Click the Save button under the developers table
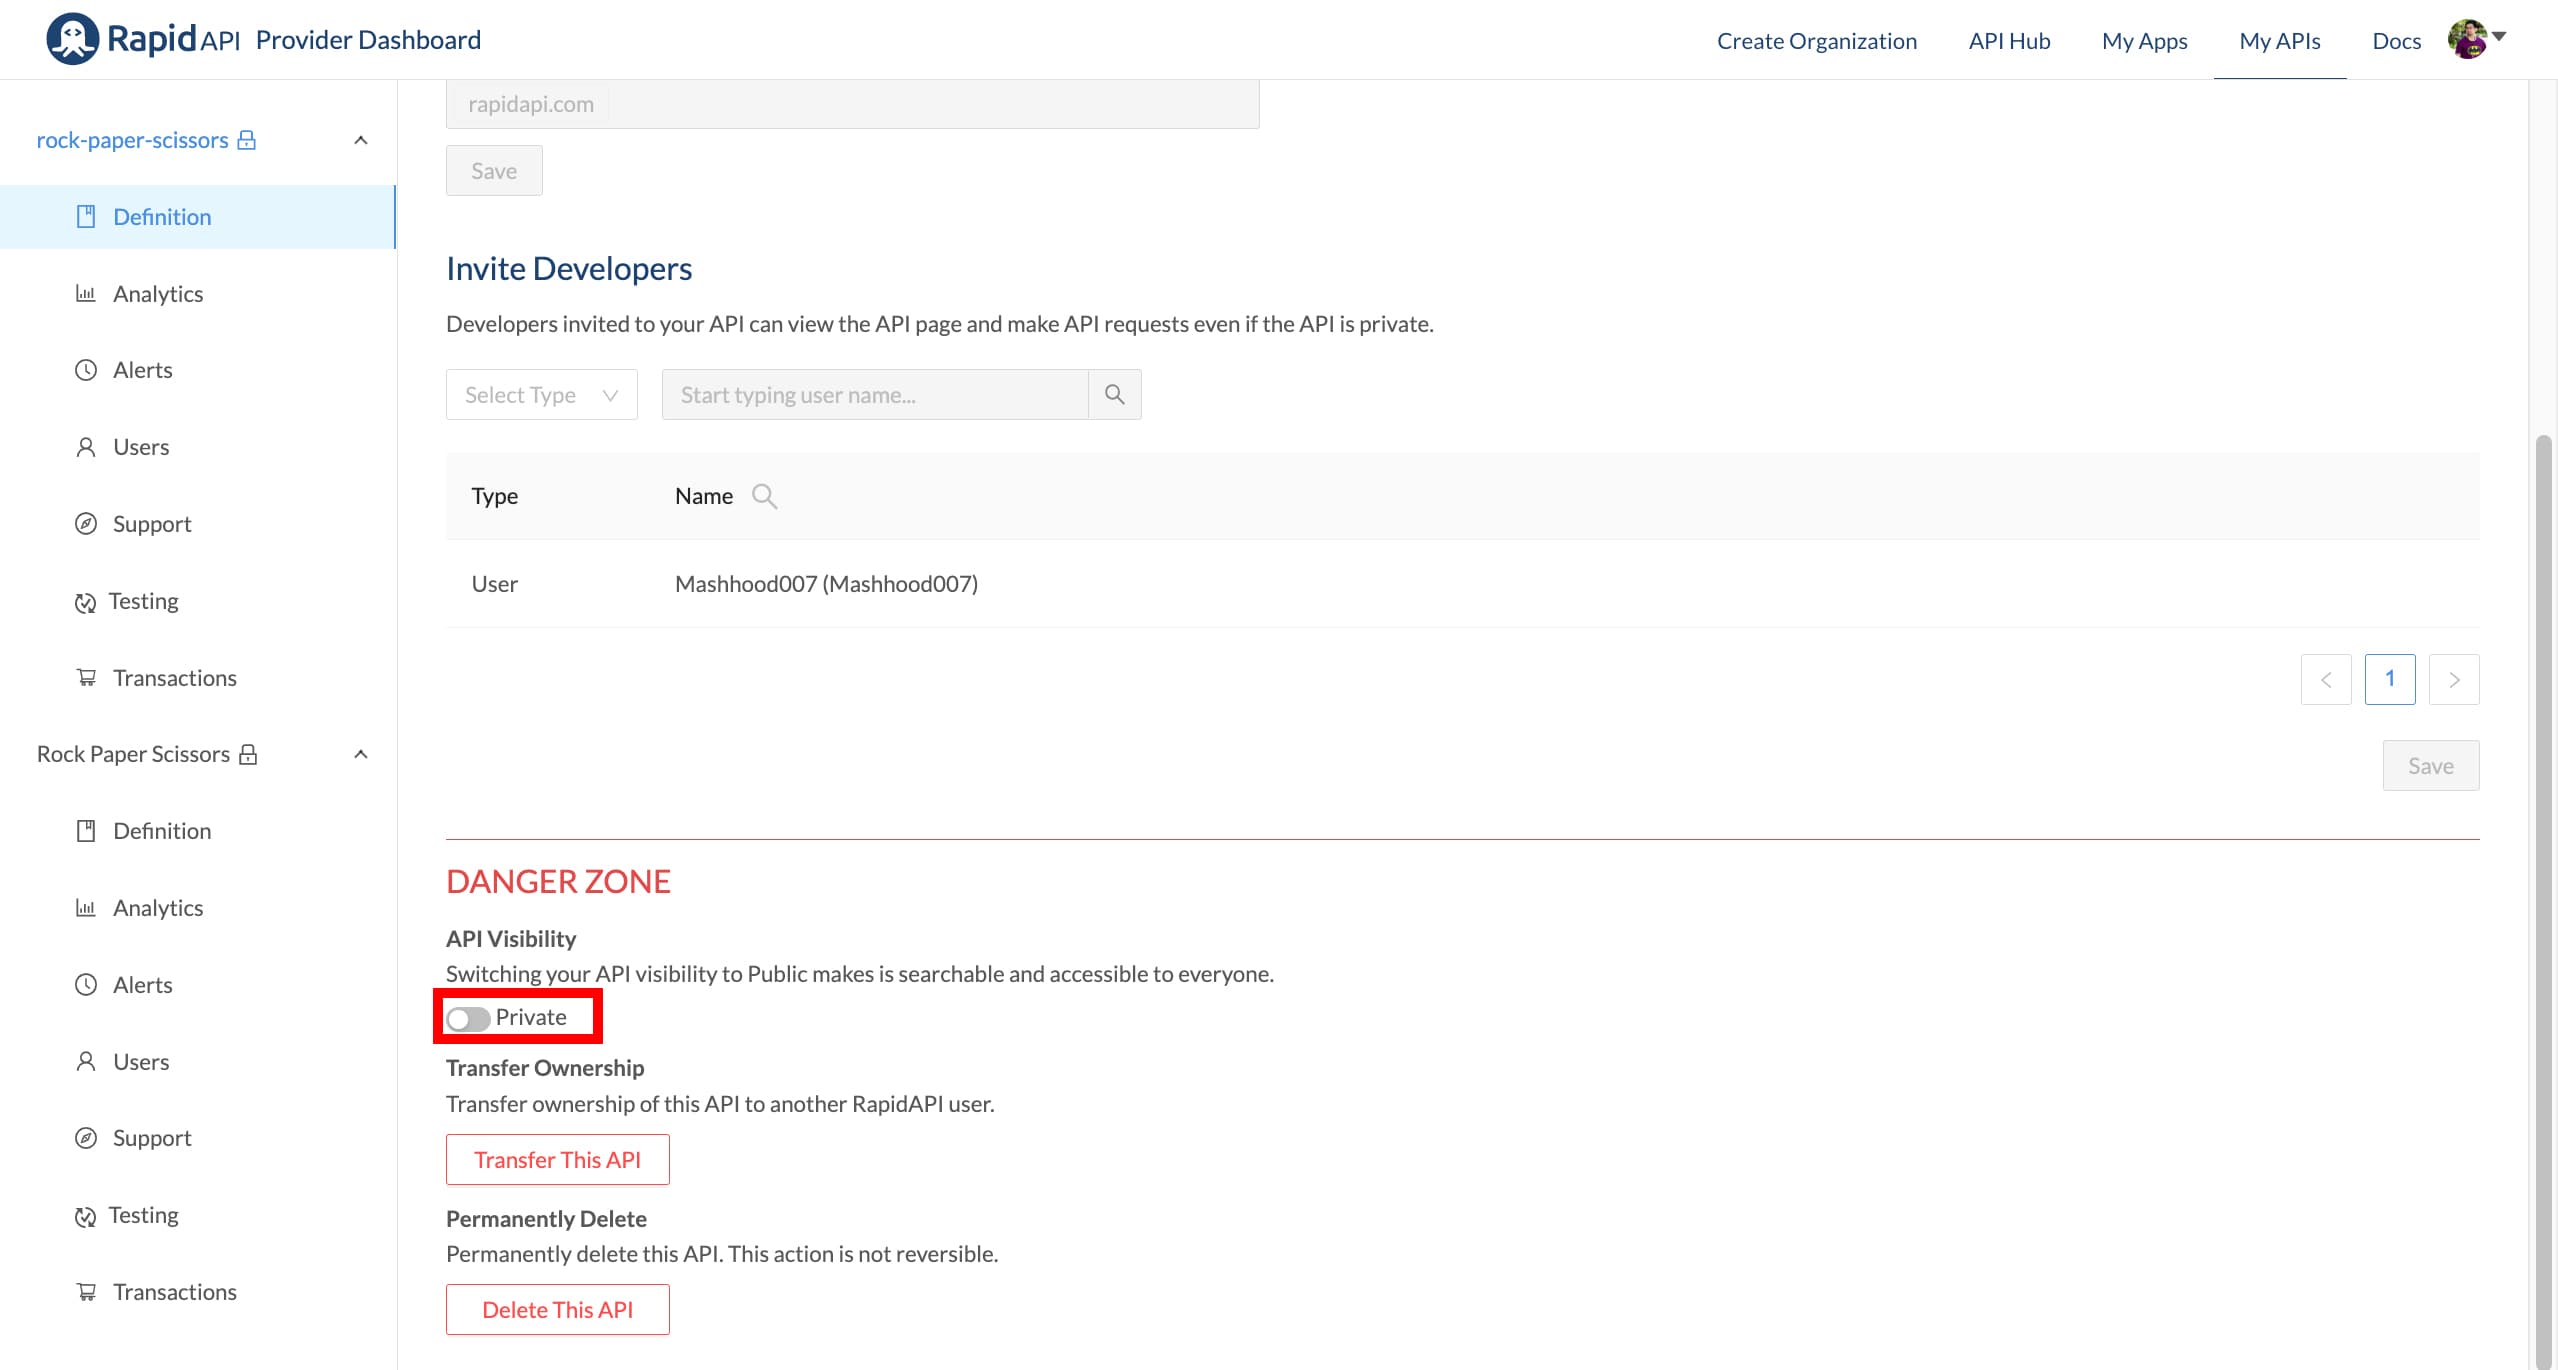The height and width of the screenshot is (1370, 2558). point(2431,766)
